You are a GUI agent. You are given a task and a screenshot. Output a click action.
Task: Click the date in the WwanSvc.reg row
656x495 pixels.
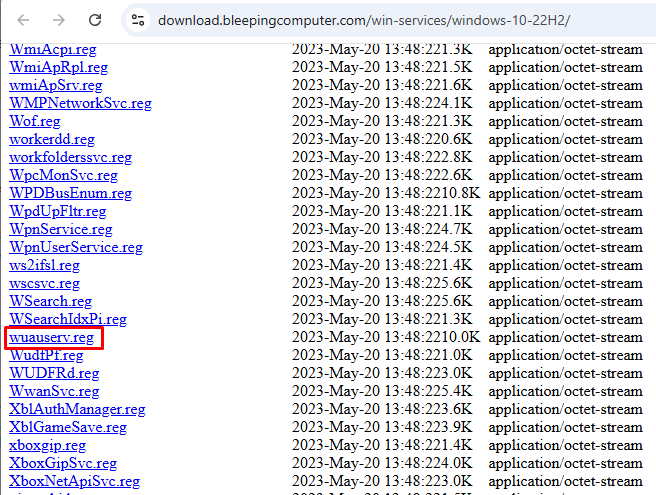click(x=336, y=391)
